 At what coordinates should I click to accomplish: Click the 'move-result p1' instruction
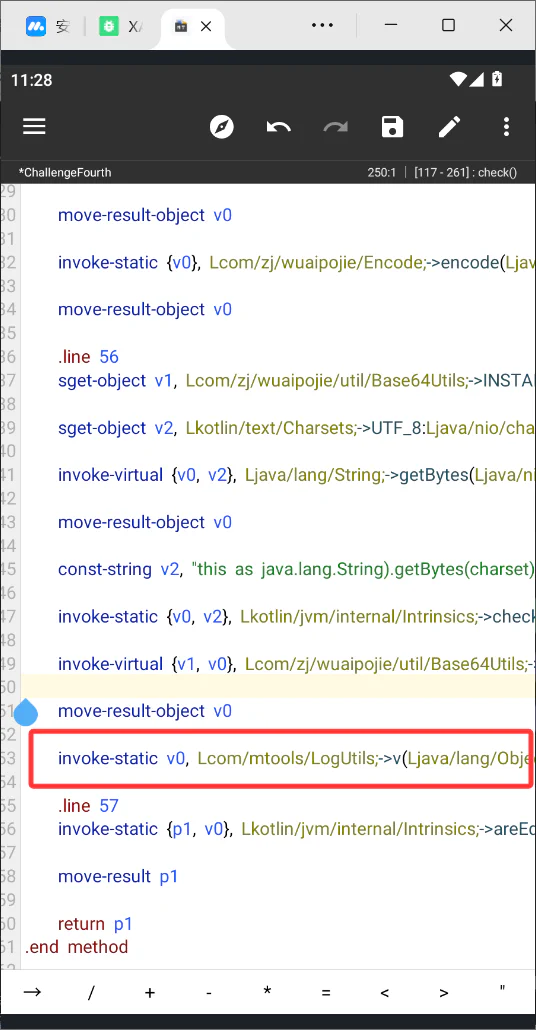pos(118,877)
